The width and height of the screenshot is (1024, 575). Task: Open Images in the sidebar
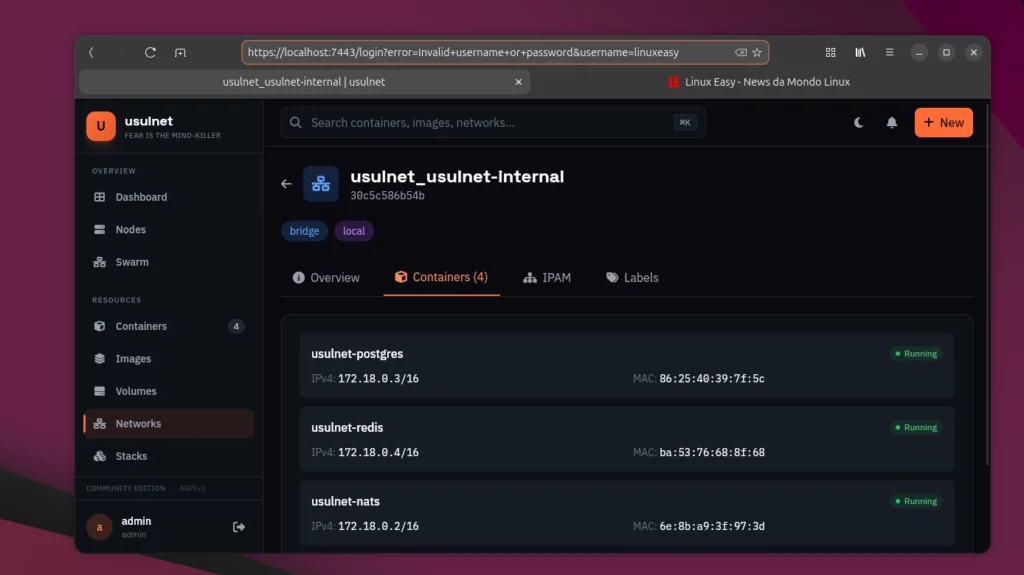(x=168, y=359)
